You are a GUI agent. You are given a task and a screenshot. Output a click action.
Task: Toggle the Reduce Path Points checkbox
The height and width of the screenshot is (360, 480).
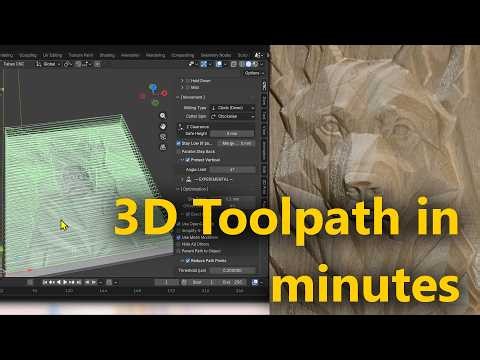pyautogui.click(x=188, y=260)
